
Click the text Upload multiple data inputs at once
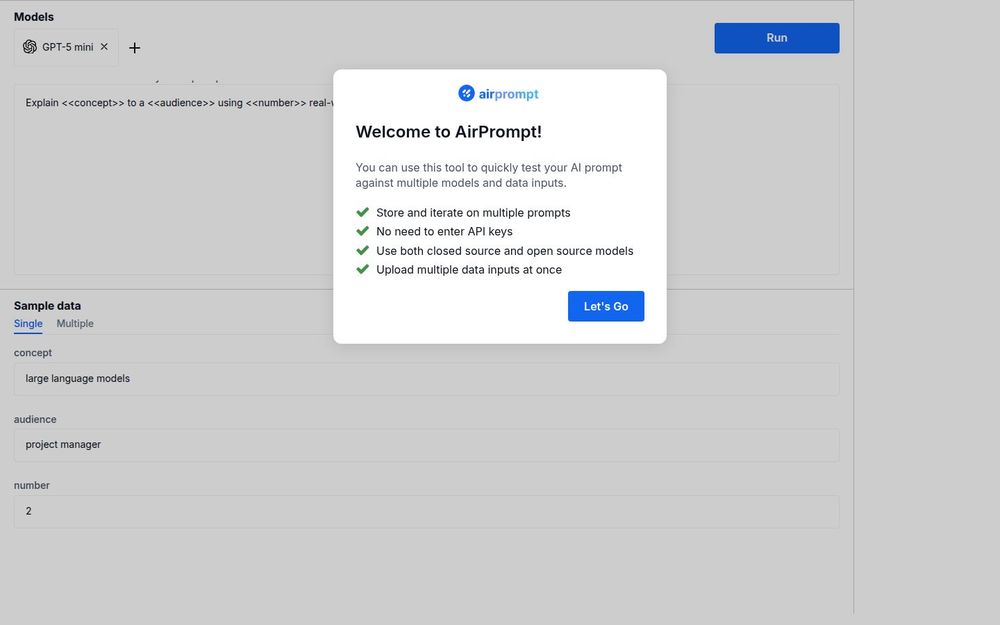[x=469, y=270]
